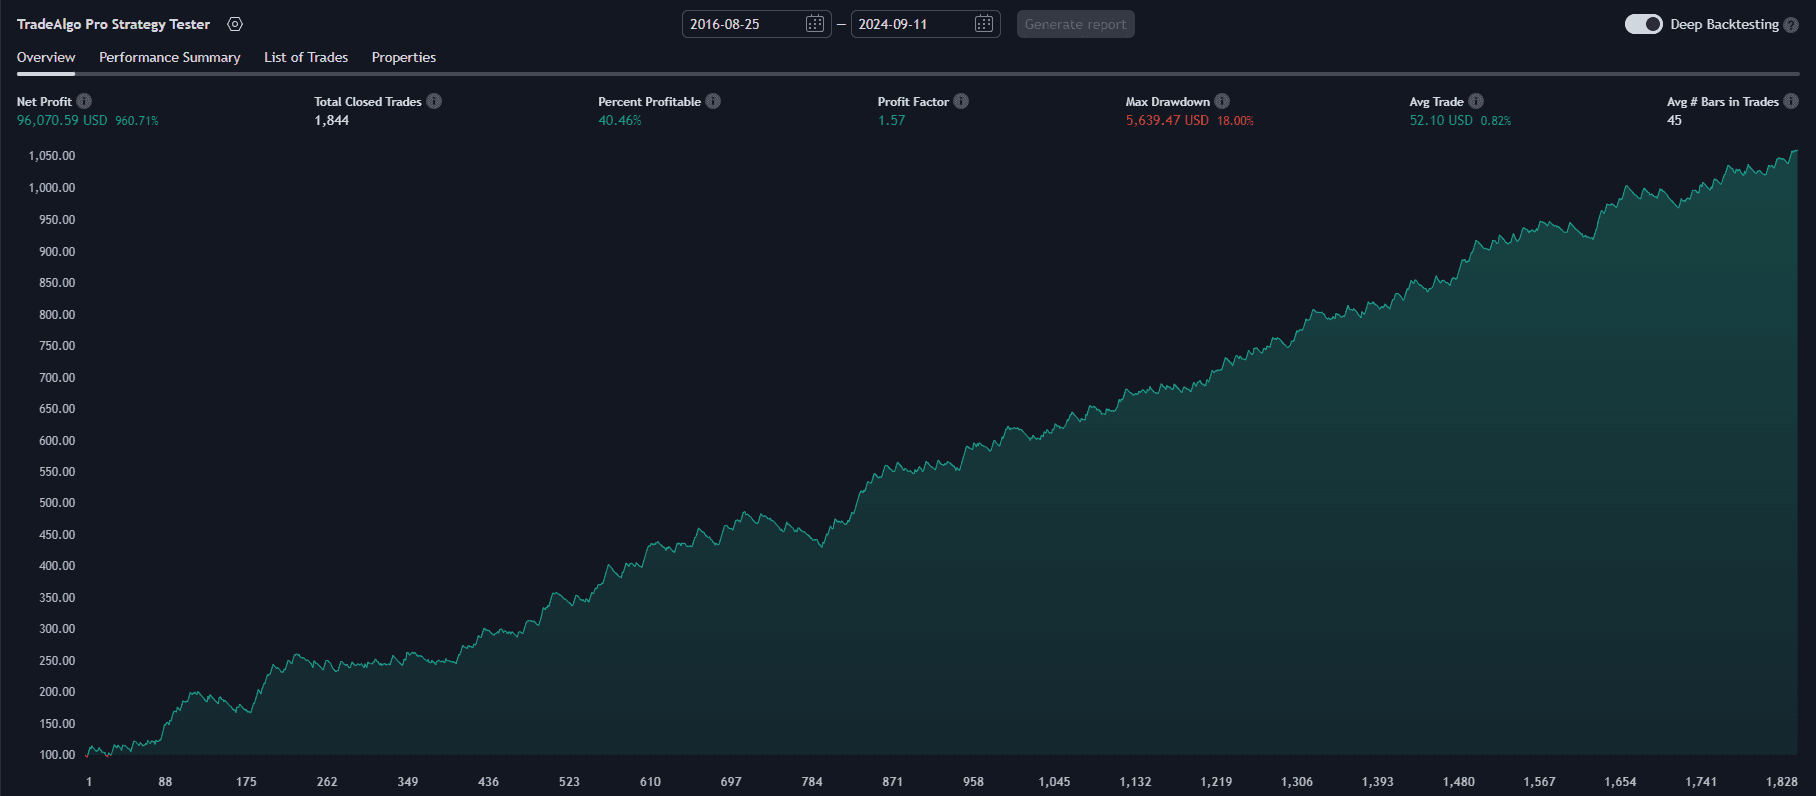Click avg trade percentage 0.82%
This screenshot has width=1816, height=796.
[1496, 121]
